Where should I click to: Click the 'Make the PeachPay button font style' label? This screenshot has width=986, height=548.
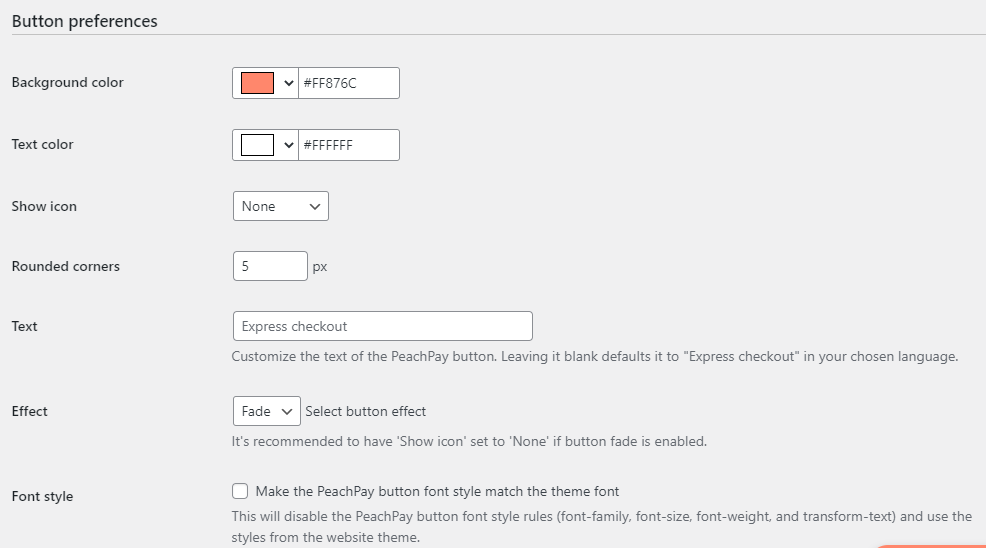tap(437, 491)
